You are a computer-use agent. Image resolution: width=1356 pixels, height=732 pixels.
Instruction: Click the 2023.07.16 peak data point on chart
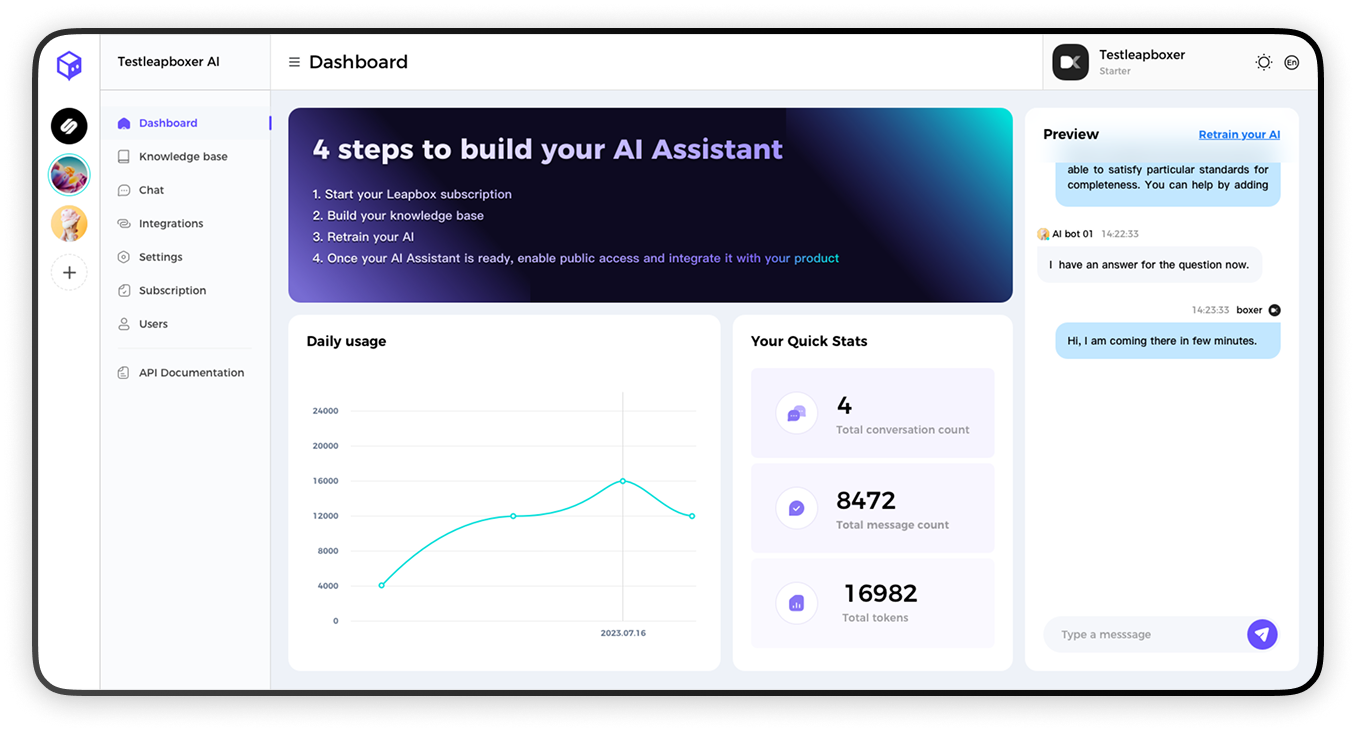tap(623, 481)
